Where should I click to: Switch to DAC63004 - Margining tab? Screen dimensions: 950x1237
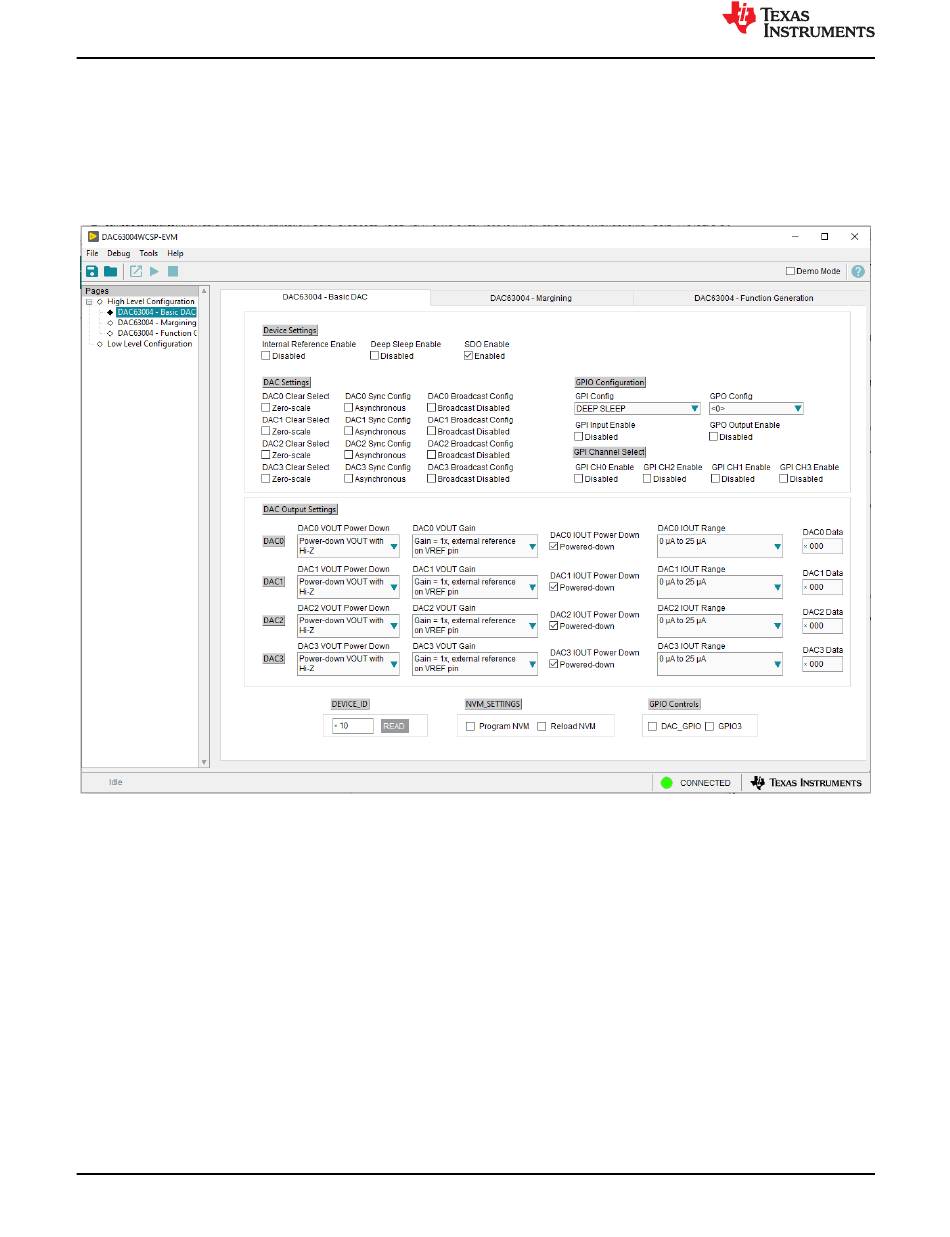coord(531,298)
